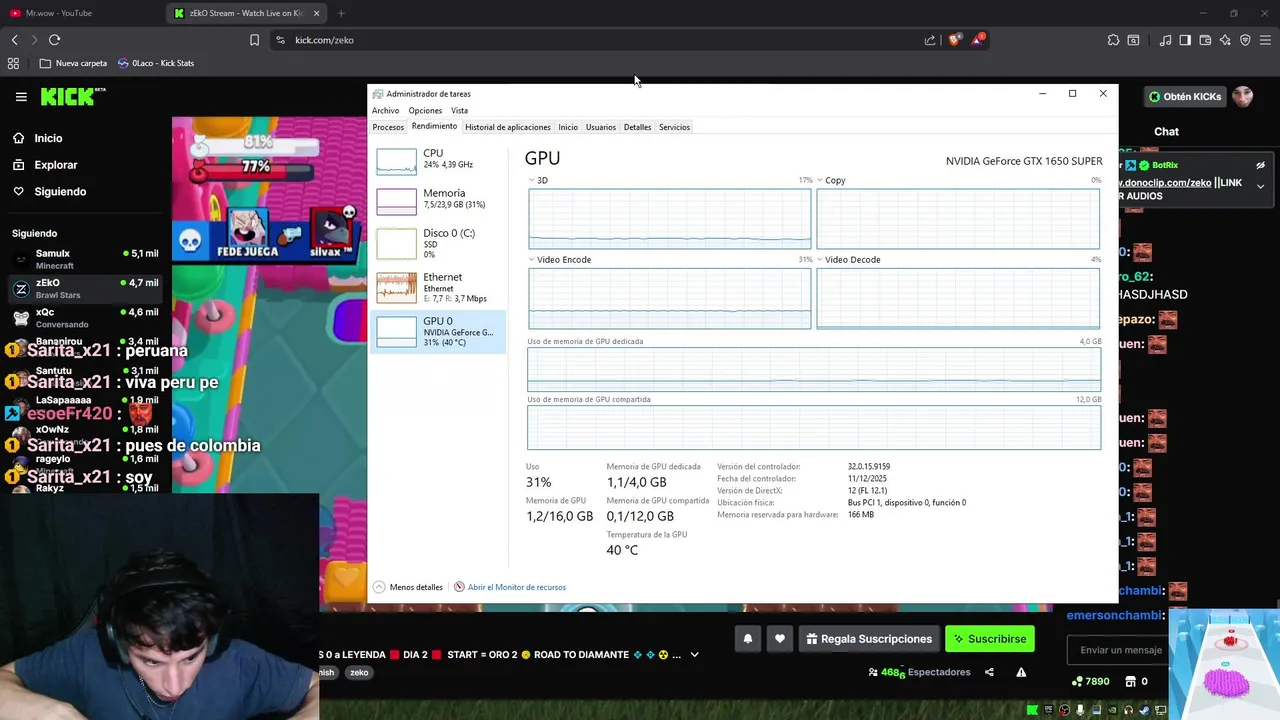Open the 0Laco - Kick Stats bookmark
Screen dimensions: 1280x720
(x=156, y=63)
